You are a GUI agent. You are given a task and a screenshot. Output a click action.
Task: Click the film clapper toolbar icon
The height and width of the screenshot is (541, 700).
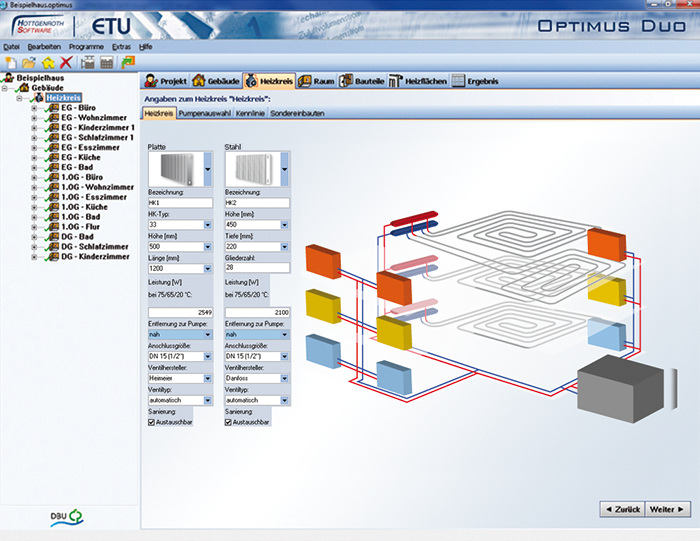point(88,62)
